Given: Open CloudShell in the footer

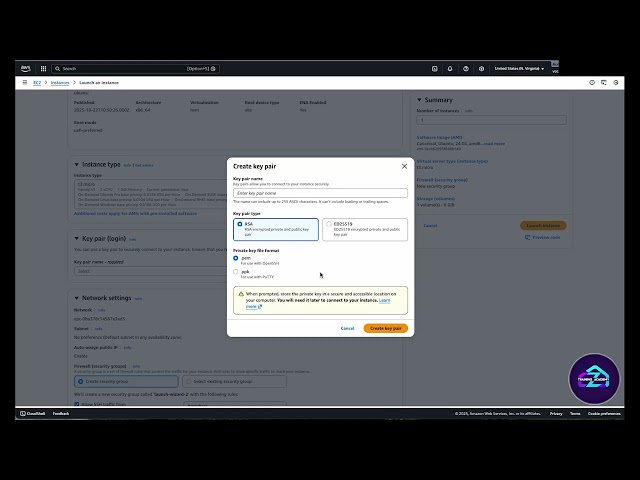Looking at the screenshot, I should (x=33, y=413).
